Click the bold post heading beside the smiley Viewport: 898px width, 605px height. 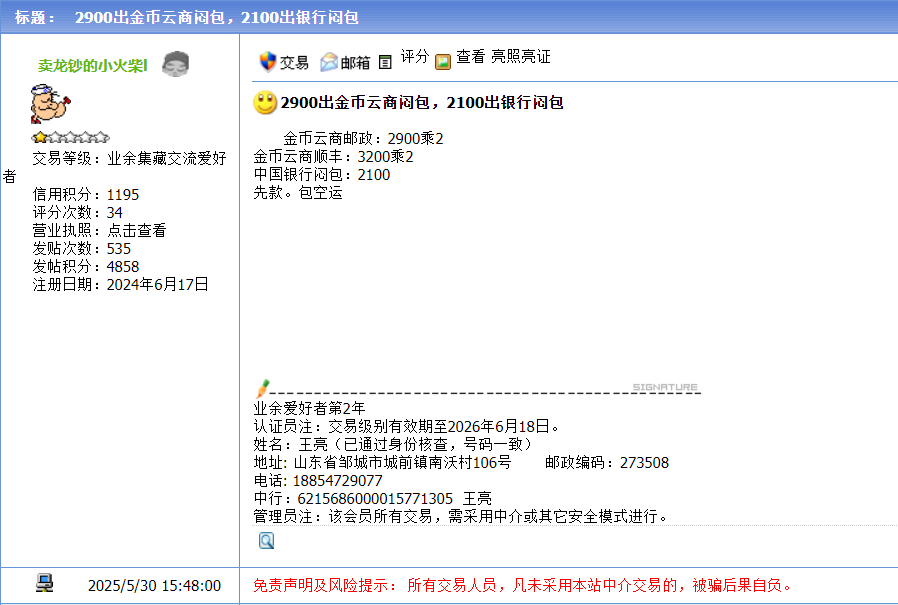(422, 103)
